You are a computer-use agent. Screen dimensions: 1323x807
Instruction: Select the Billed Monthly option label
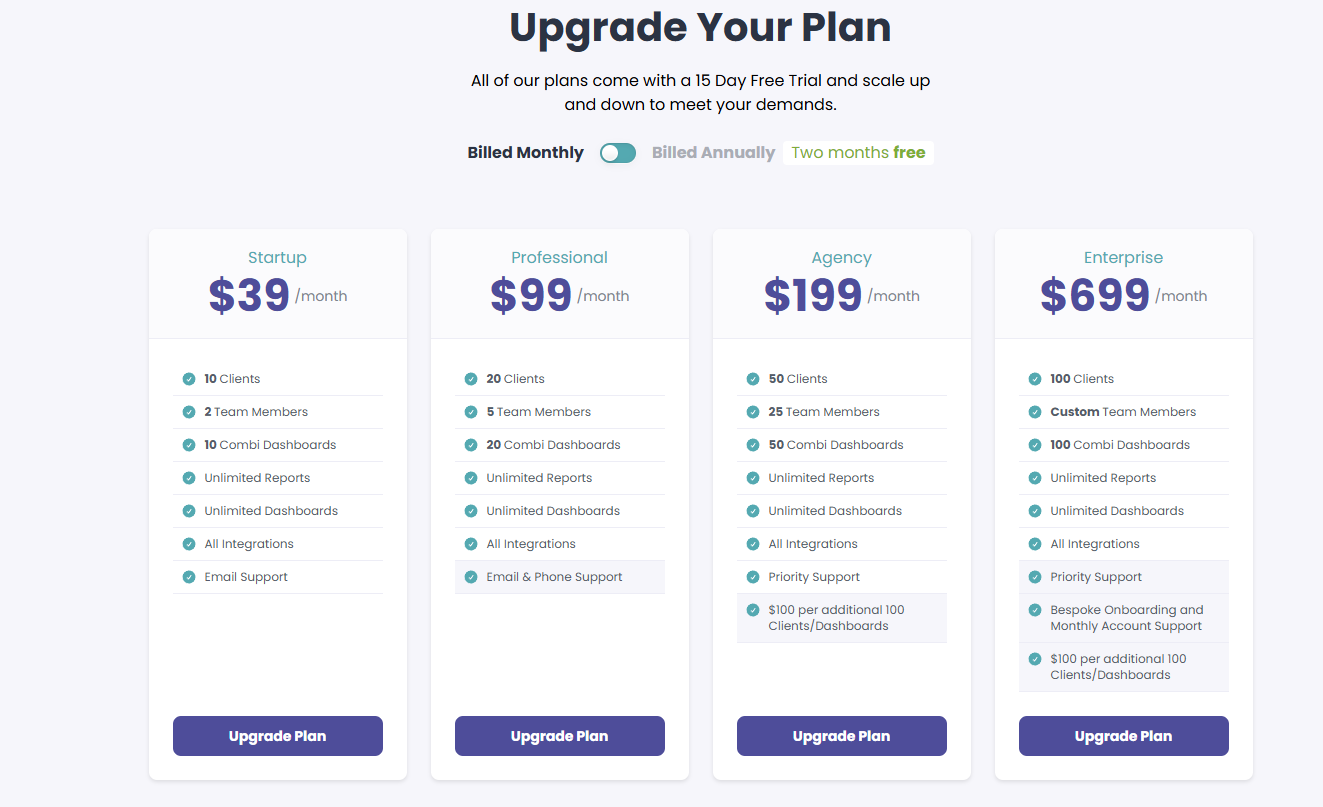(x=525, y=153)
